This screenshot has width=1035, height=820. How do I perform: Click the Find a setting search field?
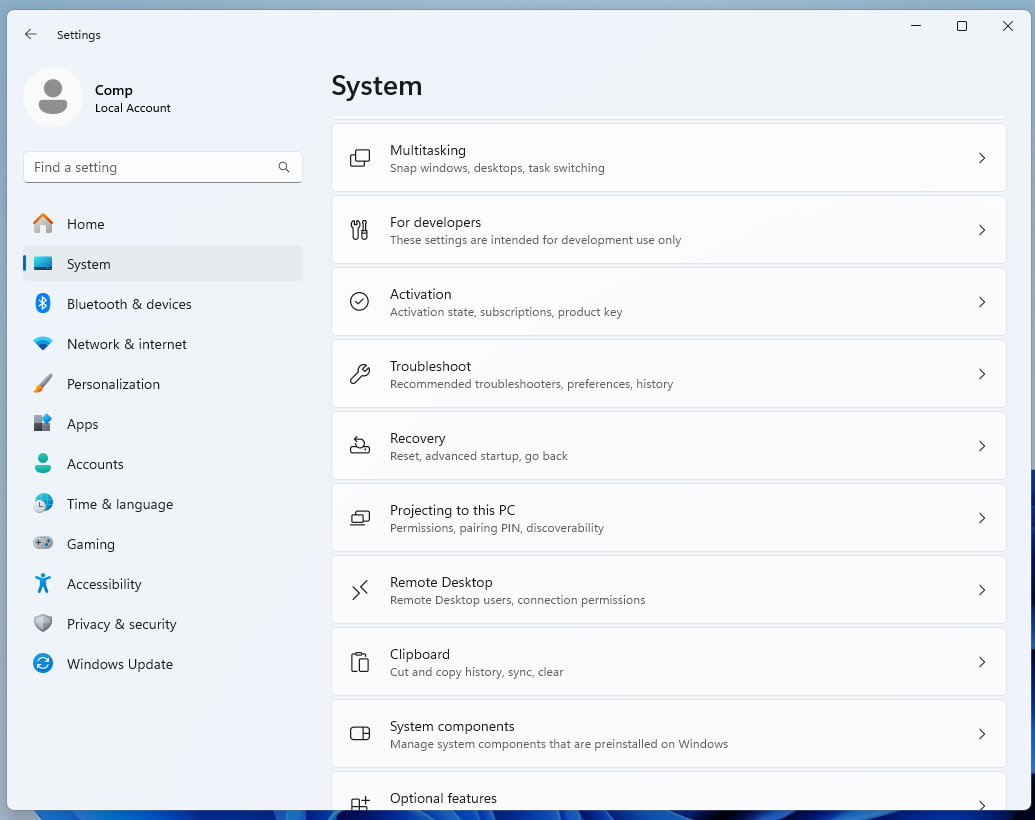tap(163, 167)
